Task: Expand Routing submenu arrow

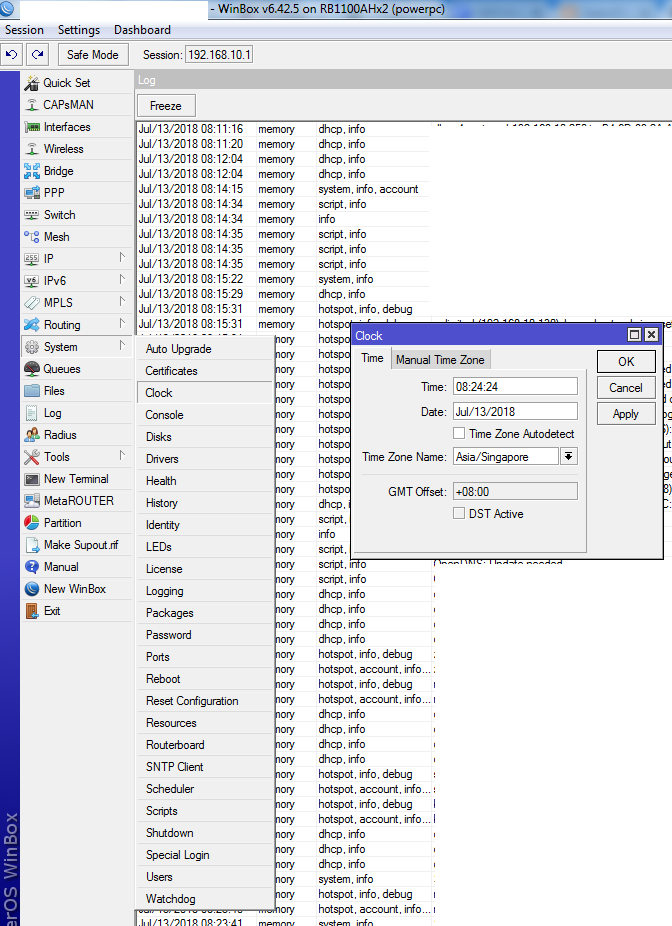Action: (122, 324)
